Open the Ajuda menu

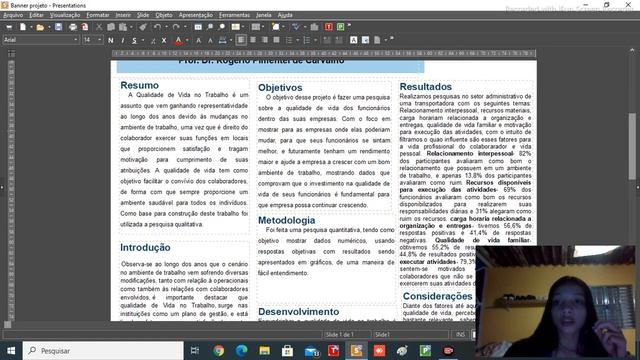point(285,15)
